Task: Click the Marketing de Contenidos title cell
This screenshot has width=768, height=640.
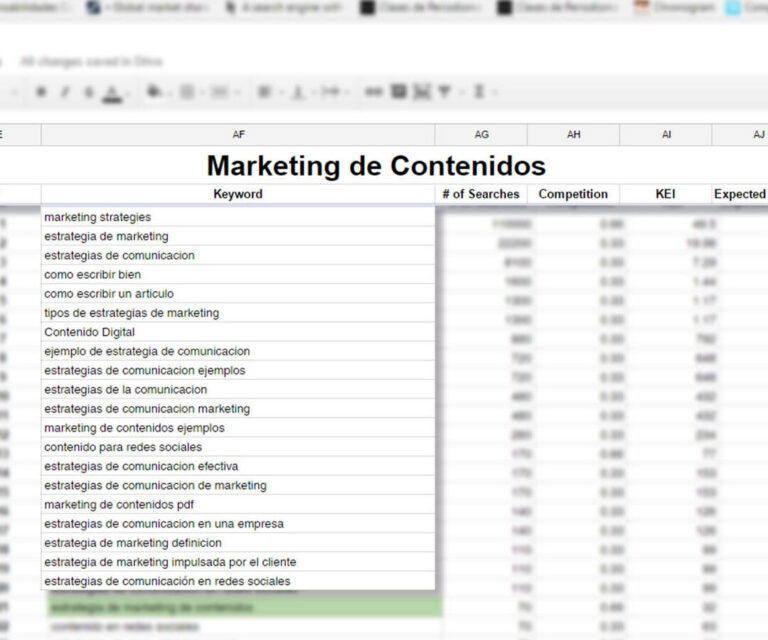Action: tap(376, 166)
